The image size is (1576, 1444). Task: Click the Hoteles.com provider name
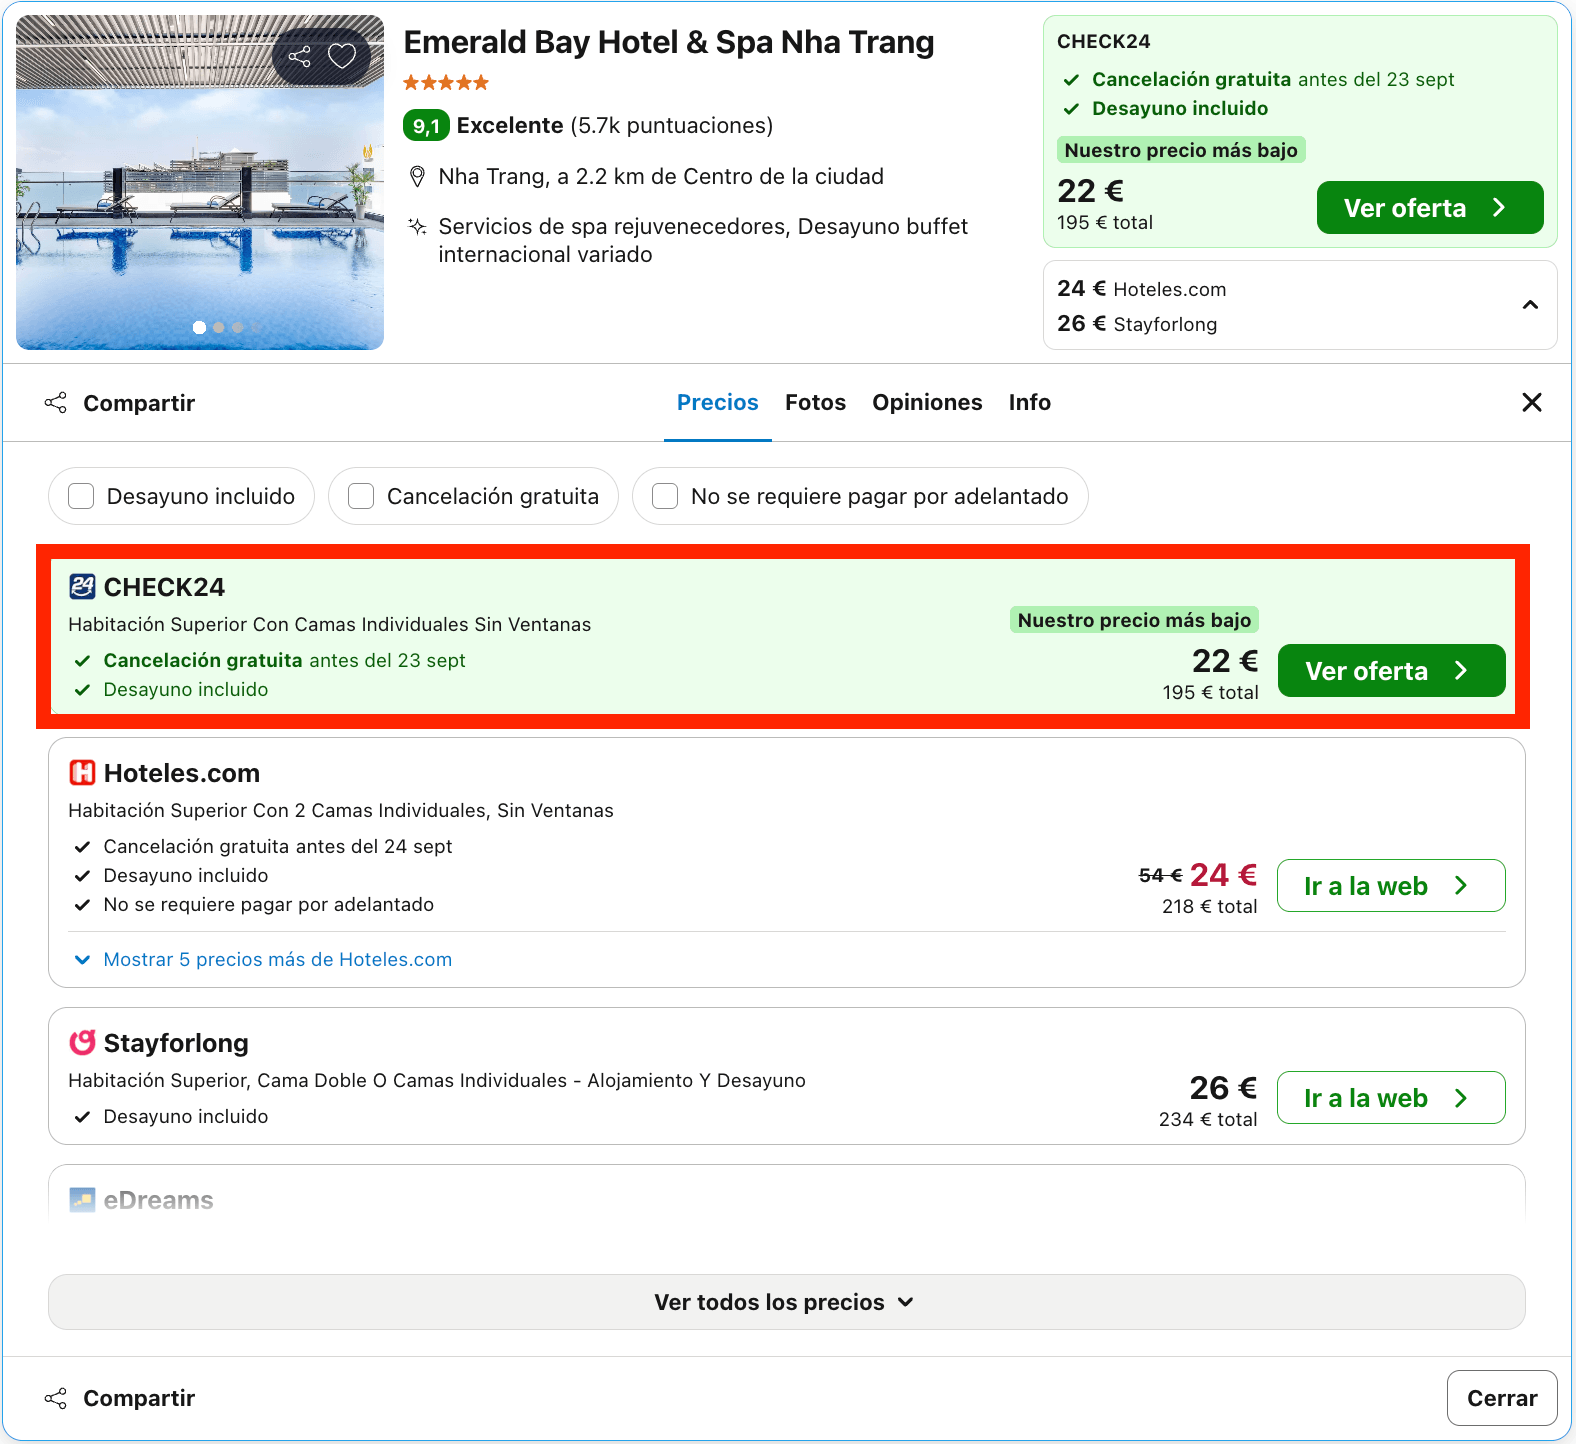182,773
